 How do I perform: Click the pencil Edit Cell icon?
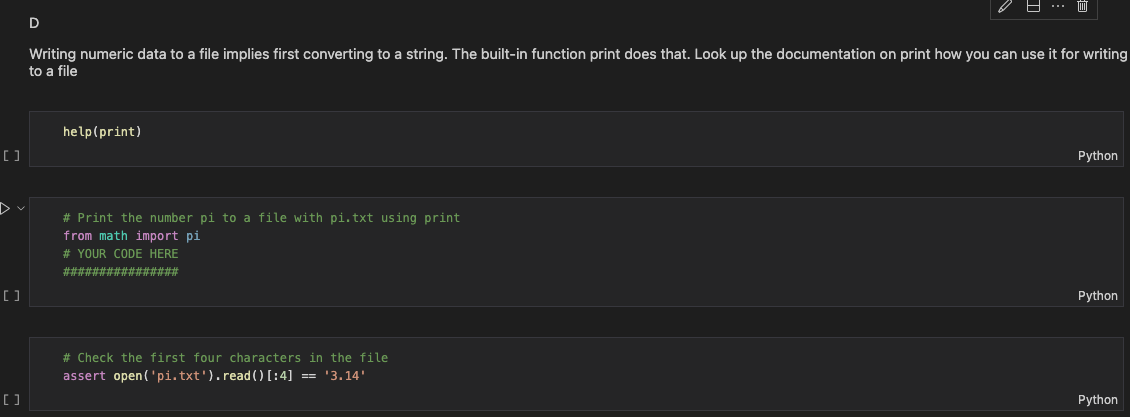pos(1005,6)
